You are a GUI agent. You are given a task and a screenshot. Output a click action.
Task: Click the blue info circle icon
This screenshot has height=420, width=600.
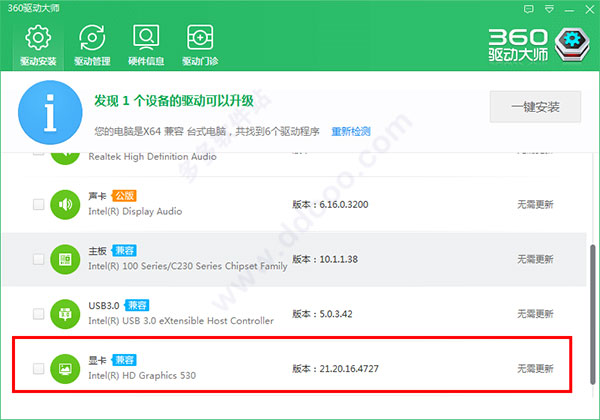click(50, 112)
